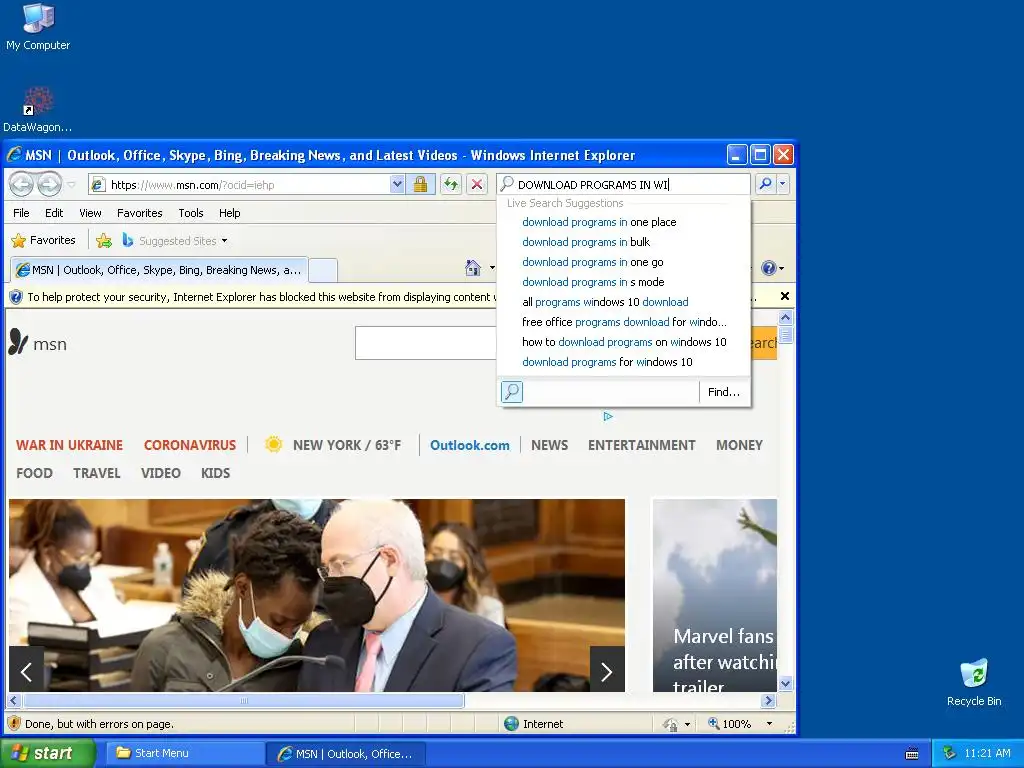Click the script error warning status icon
The width and height of the screenshot is (1024, 768).
point(14,723)
